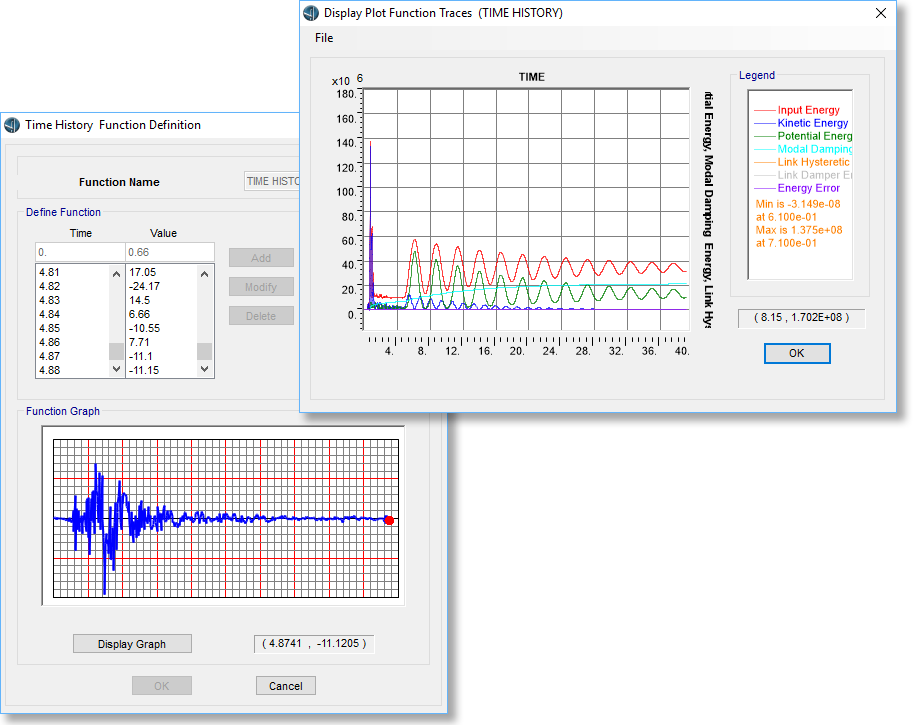Image resolution: width=913 pixels, height=725 pixels.
Task: Select the Energy Error legend entry
Action: [x=808, y=188]
